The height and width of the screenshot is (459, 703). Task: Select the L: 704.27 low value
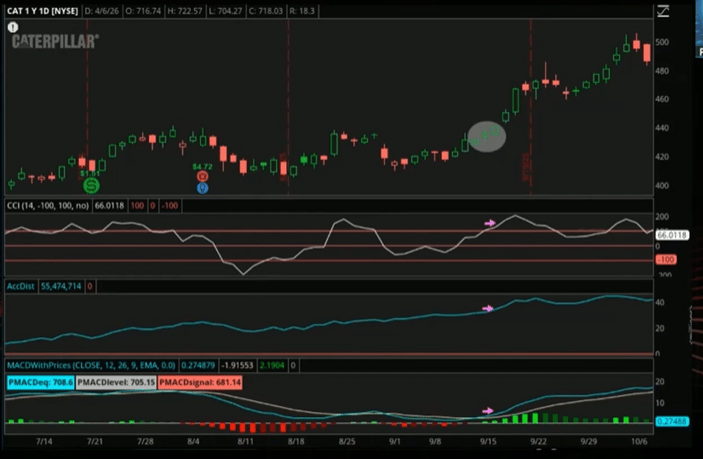(x=226, y=11)
